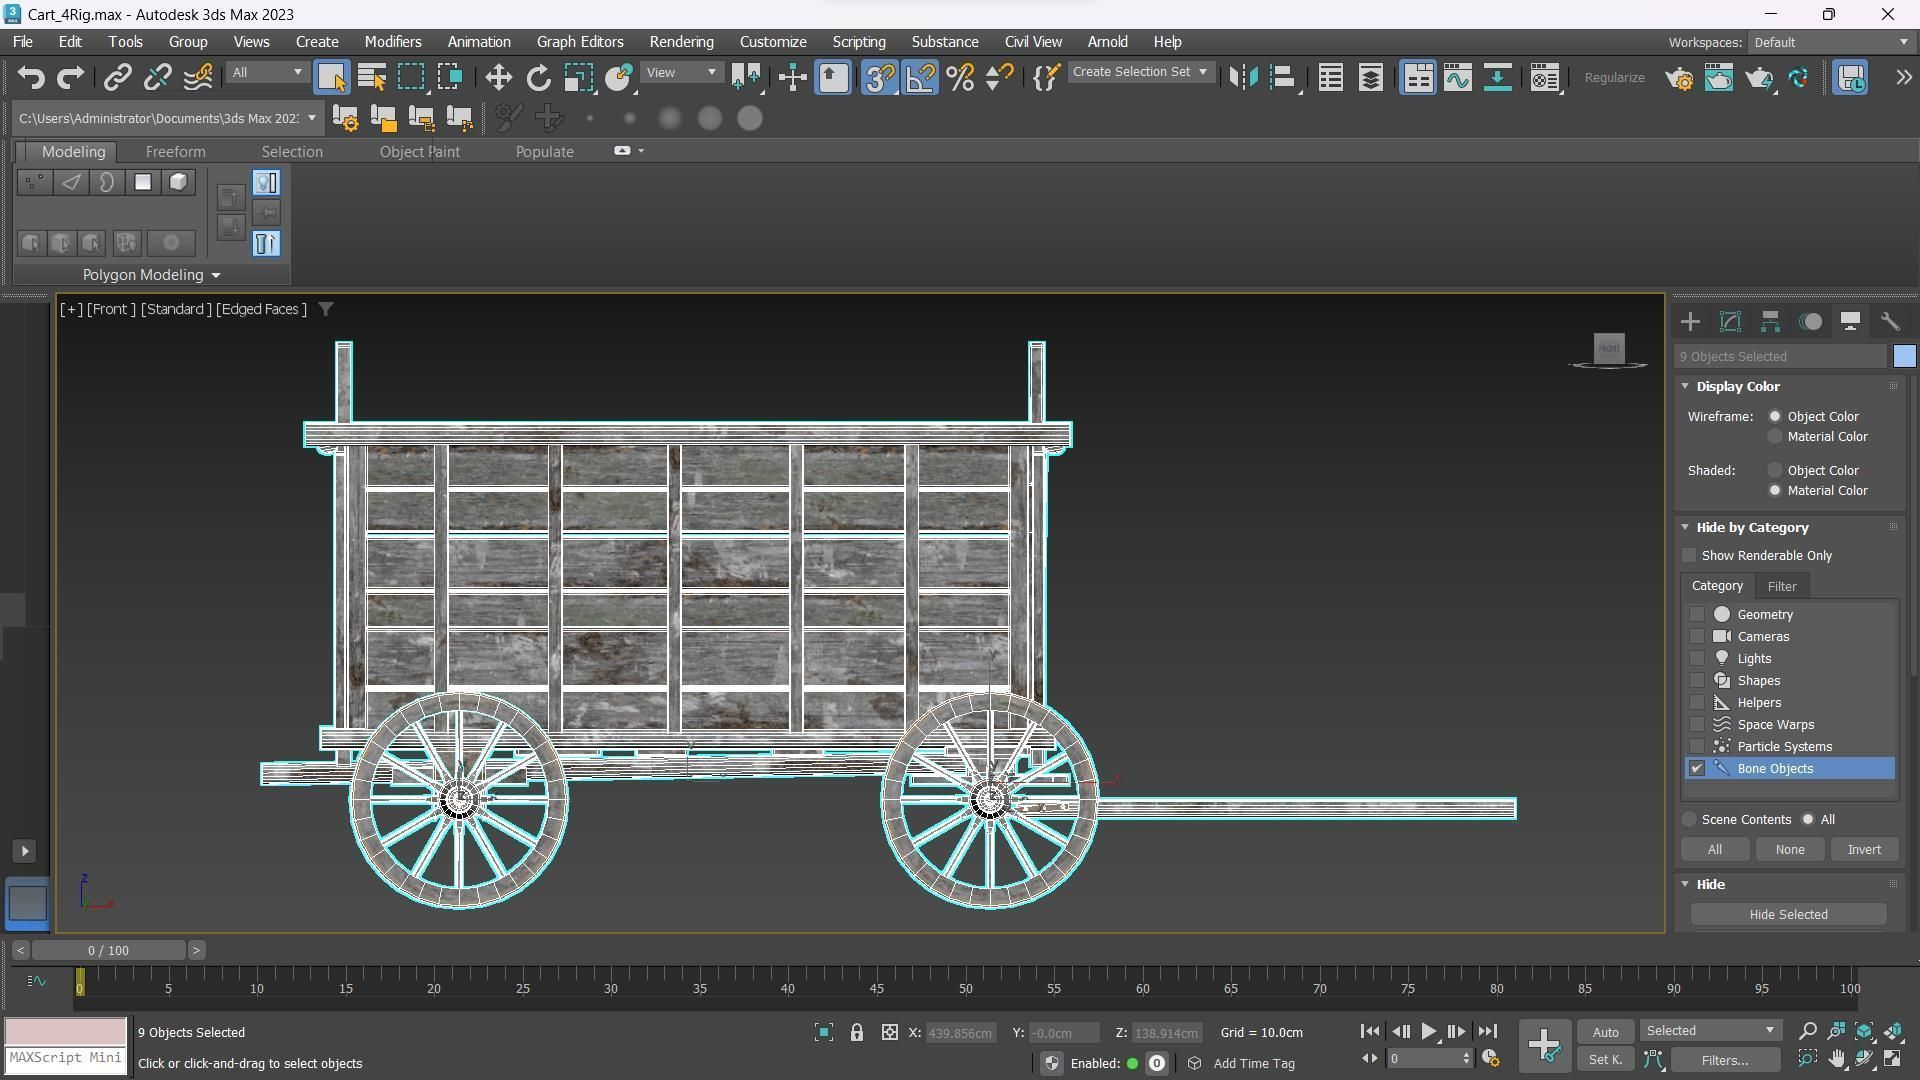Activate the Bind to Space Warp icon
The width and height of the screenshot is (1920, 1080).
(x=198, y=78)
